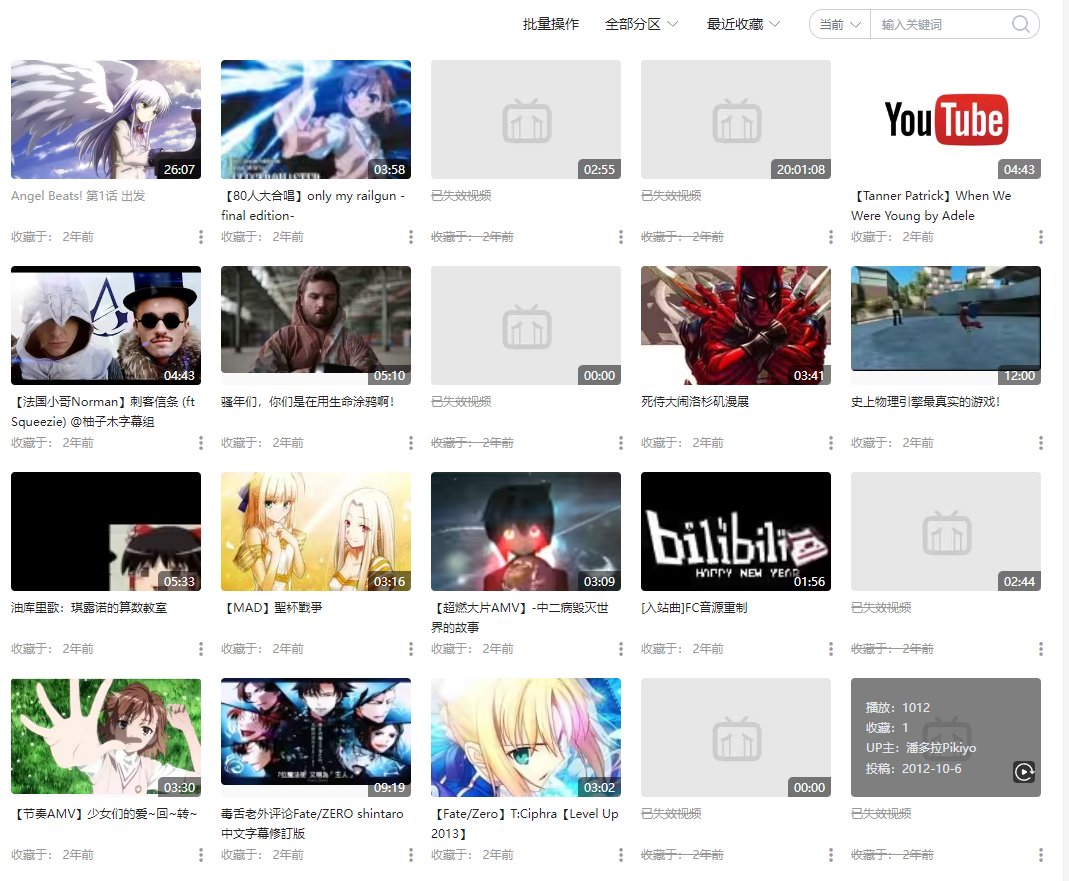The width and height of the screenshot is (1069, 881).
Task: Play the bearded man 05:10 thumbnail
Action: (316, 325)
